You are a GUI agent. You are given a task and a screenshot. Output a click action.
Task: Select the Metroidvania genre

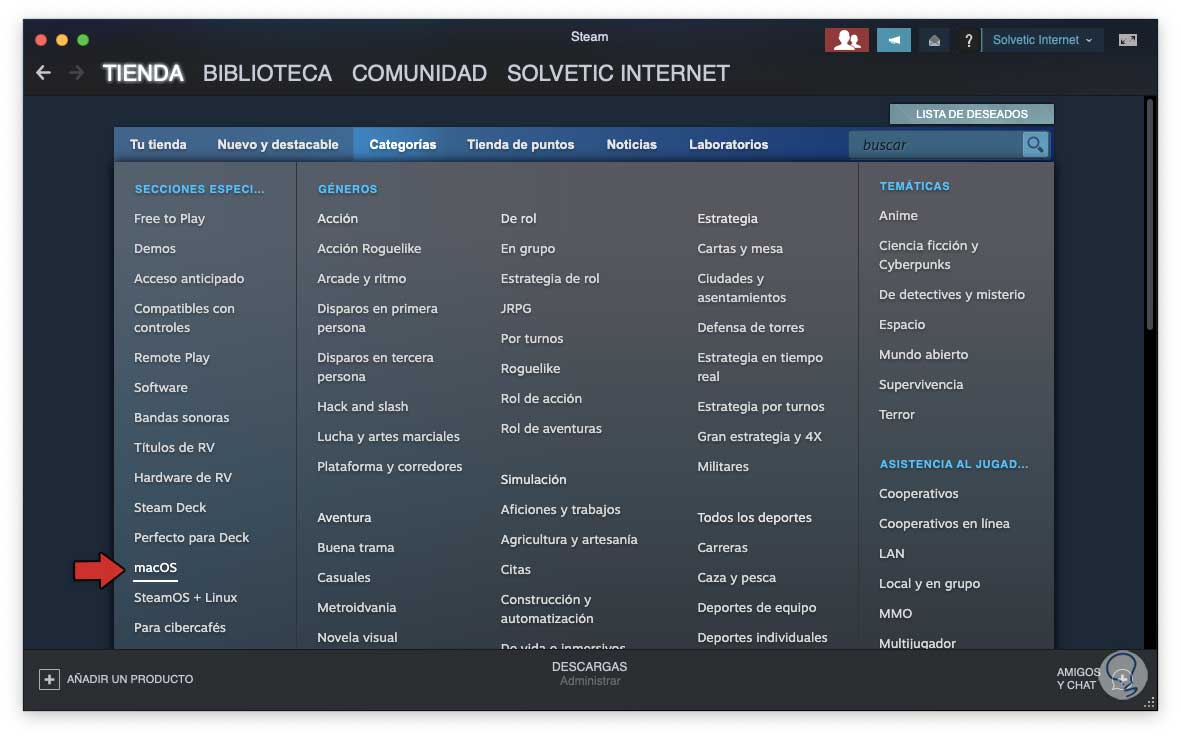(356, 608)
